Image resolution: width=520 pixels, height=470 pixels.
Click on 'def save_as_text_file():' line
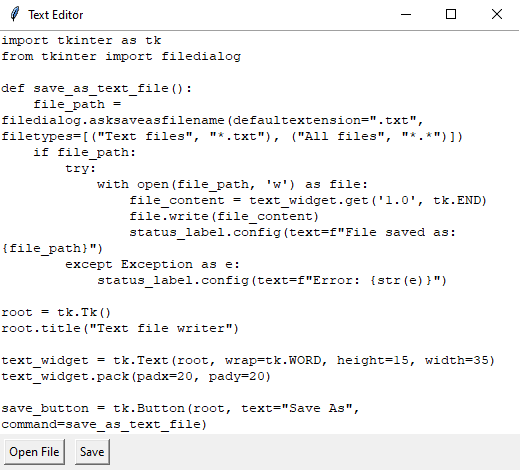97,88
